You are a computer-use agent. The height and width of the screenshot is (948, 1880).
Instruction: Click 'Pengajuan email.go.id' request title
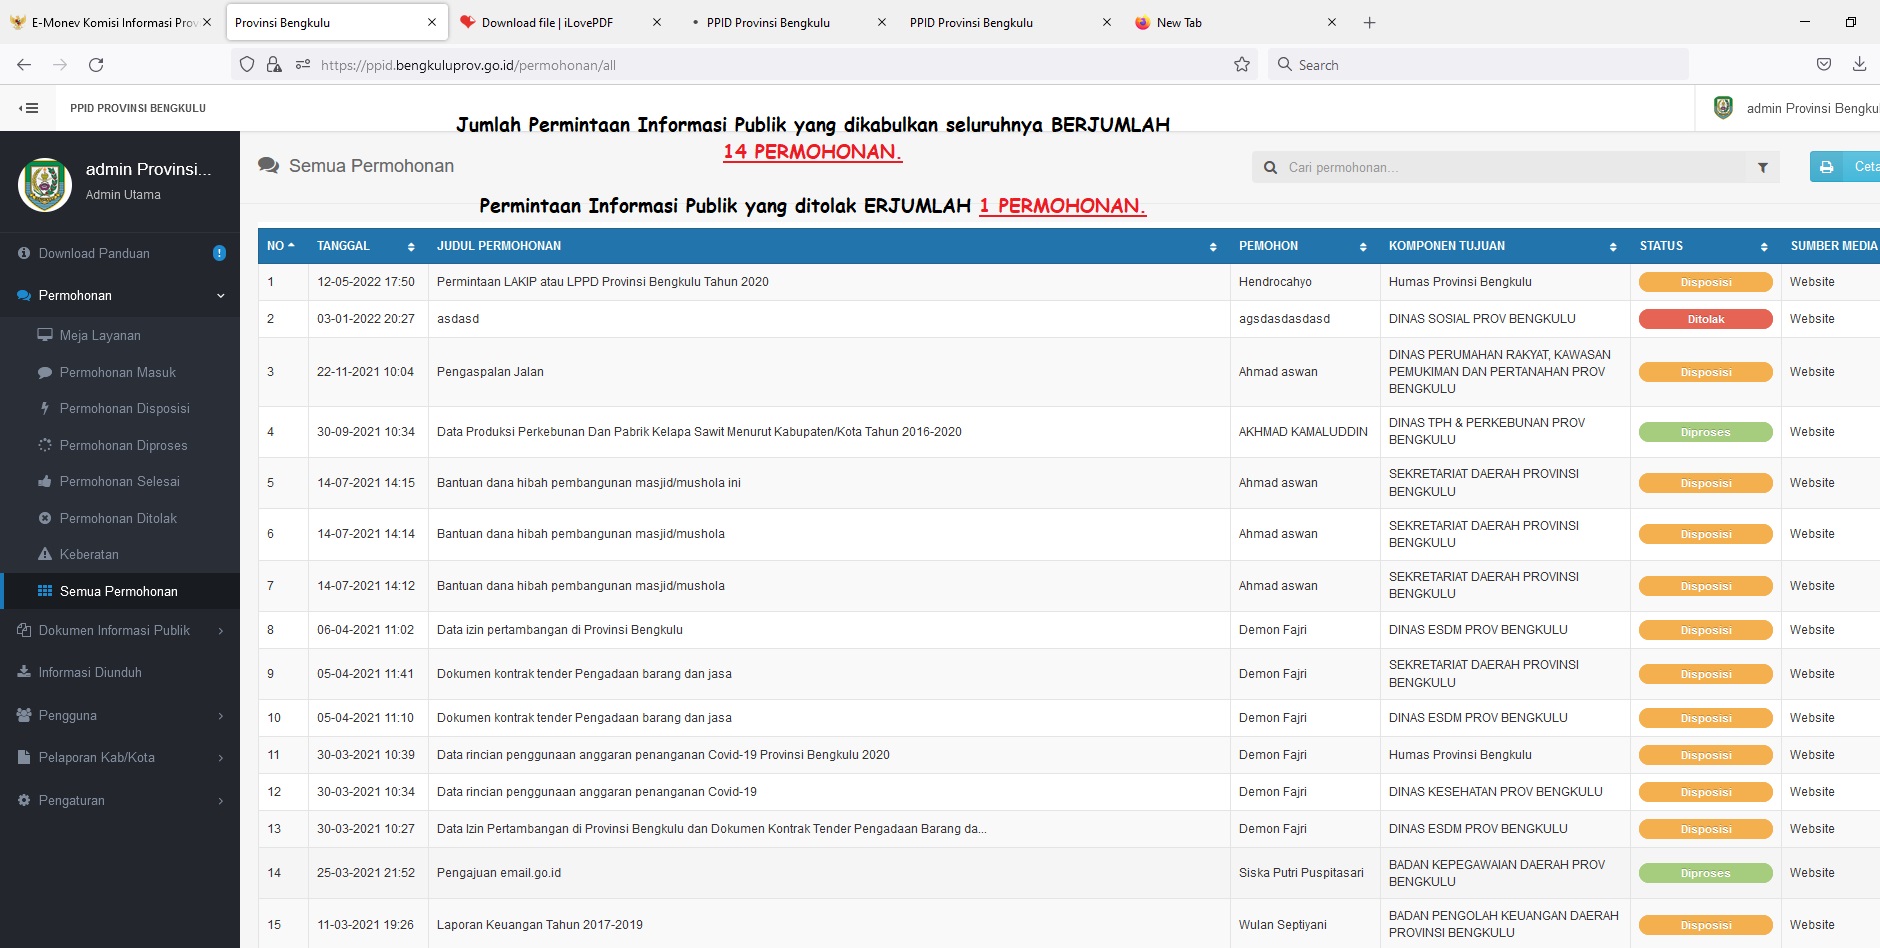click(499, 873)
